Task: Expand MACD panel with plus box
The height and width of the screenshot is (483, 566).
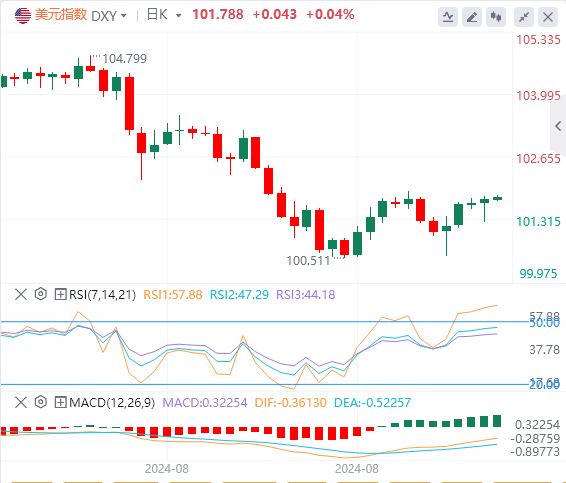Action: [60, 402]
